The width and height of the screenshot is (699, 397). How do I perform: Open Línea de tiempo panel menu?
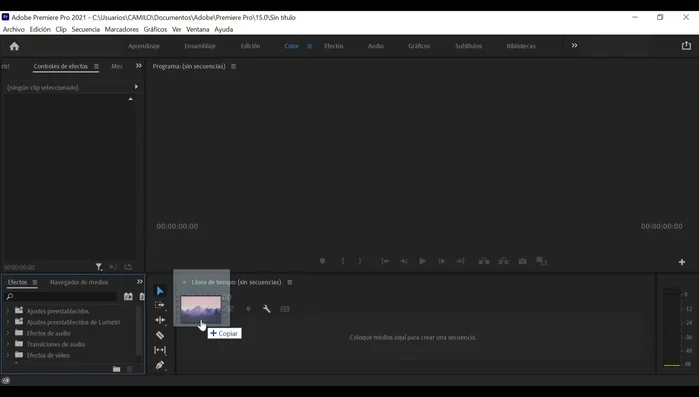tap(290, 282)
